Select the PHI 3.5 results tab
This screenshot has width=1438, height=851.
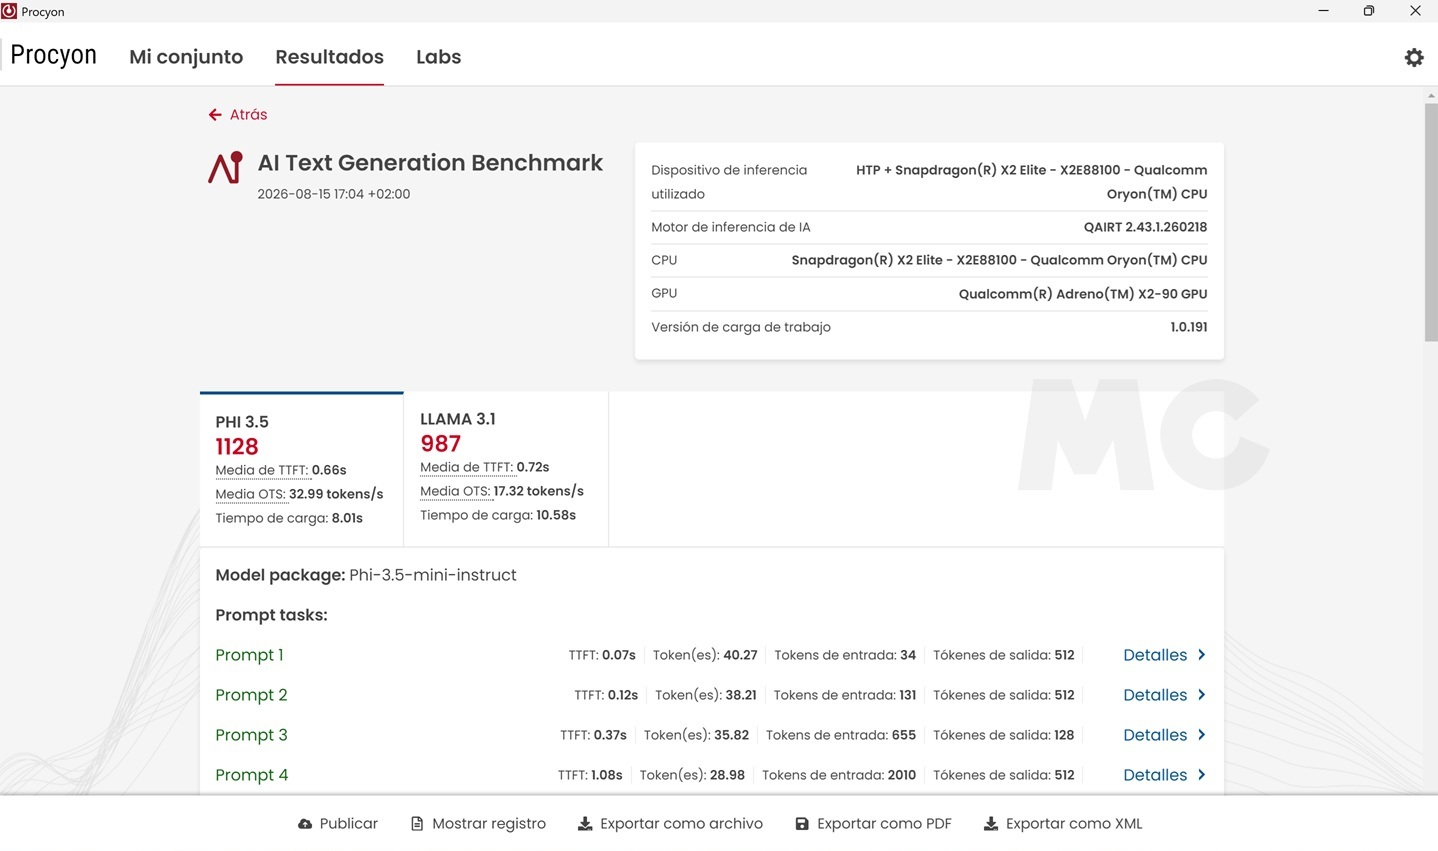pyautogui.click(x=302, y=469)
